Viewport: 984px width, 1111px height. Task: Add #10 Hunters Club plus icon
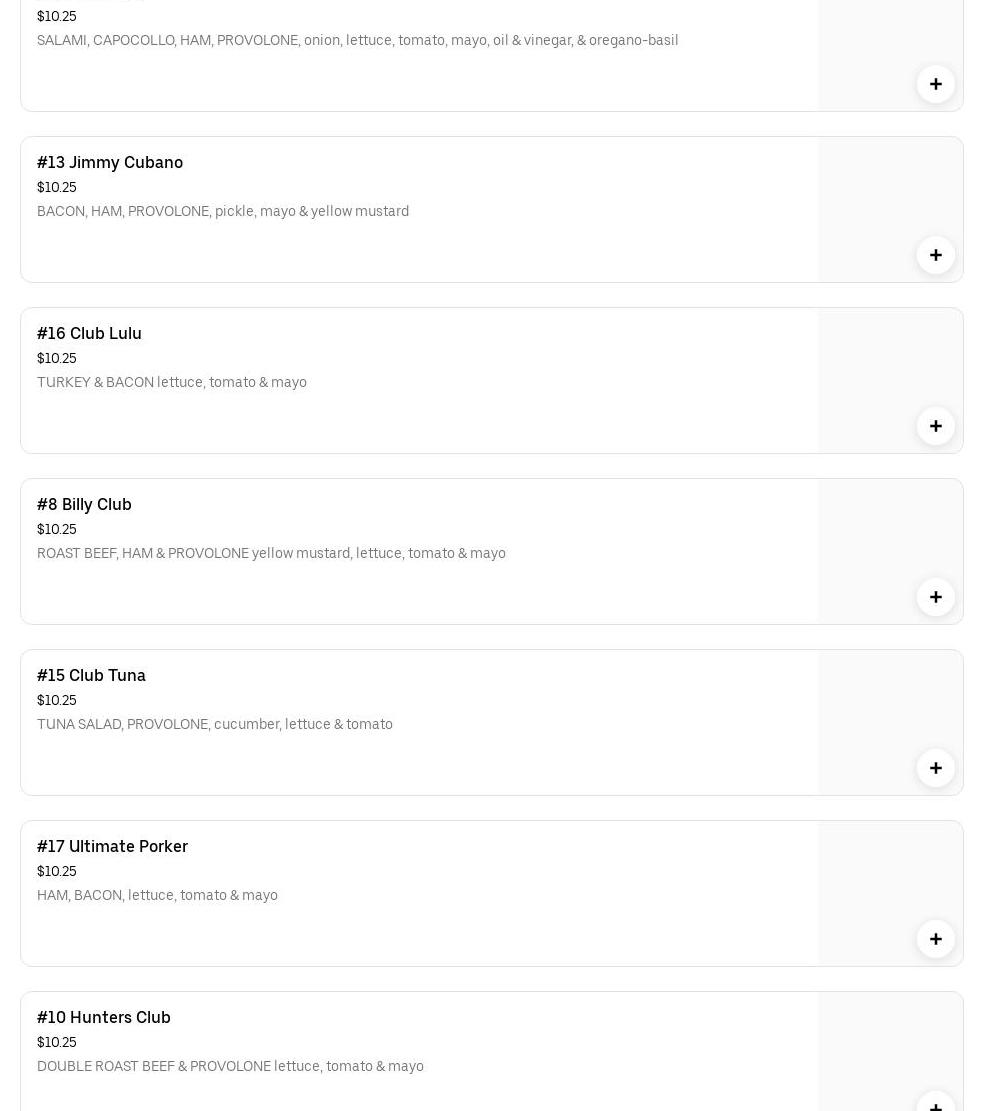tap(935, 1103)
